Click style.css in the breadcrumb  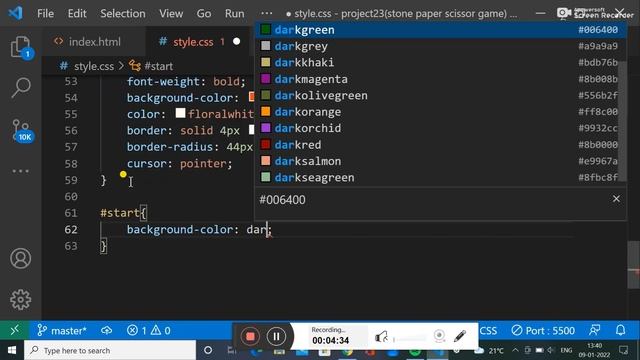click(93, 66)
